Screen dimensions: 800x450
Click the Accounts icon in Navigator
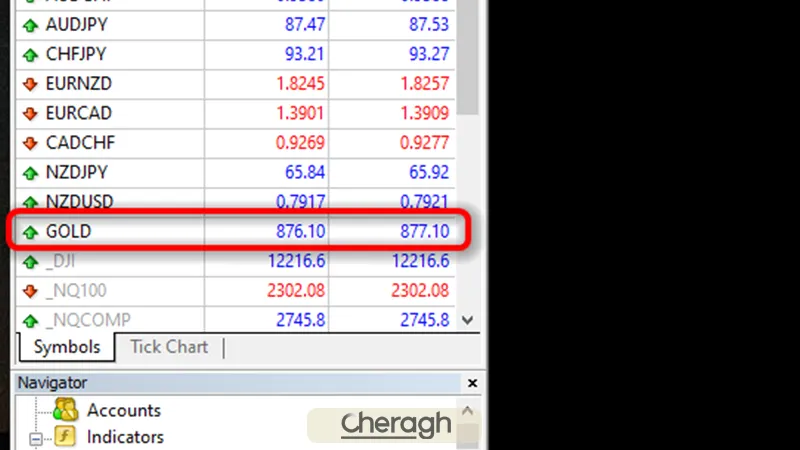(66, 409)
